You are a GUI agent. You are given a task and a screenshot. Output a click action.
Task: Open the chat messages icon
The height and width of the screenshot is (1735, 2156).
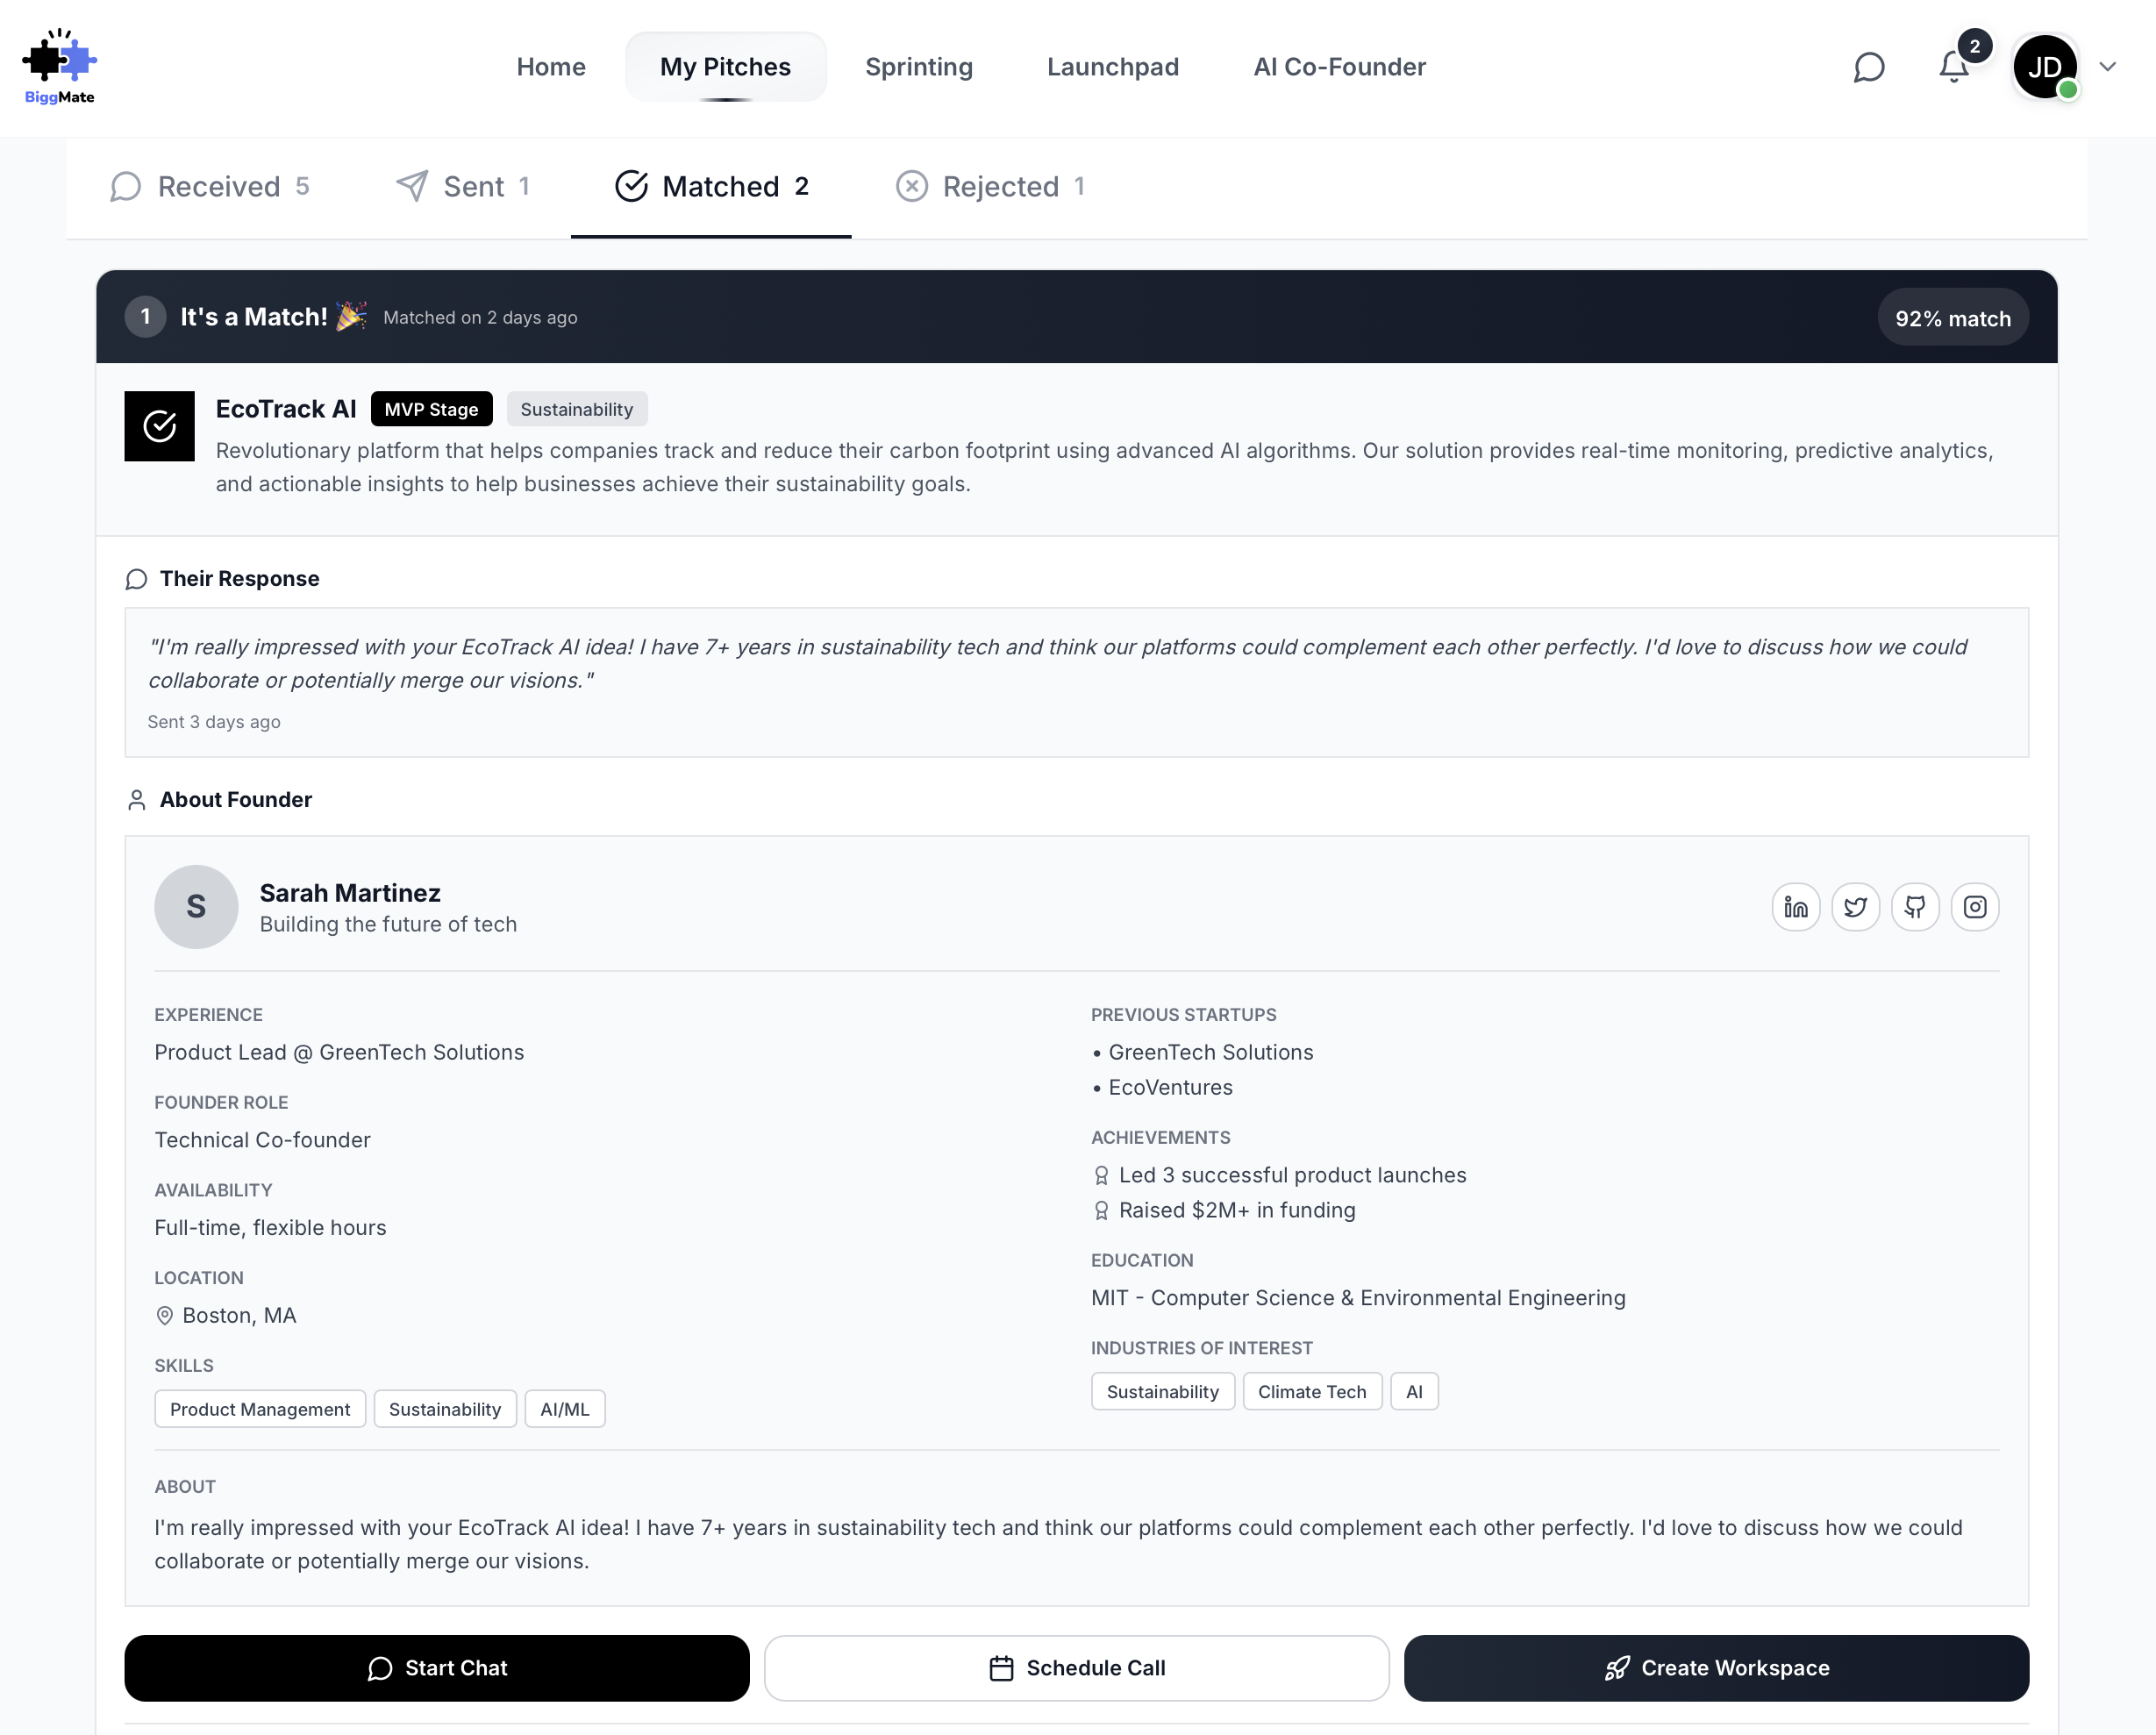pyautogui.click(x=1869, y=67)
